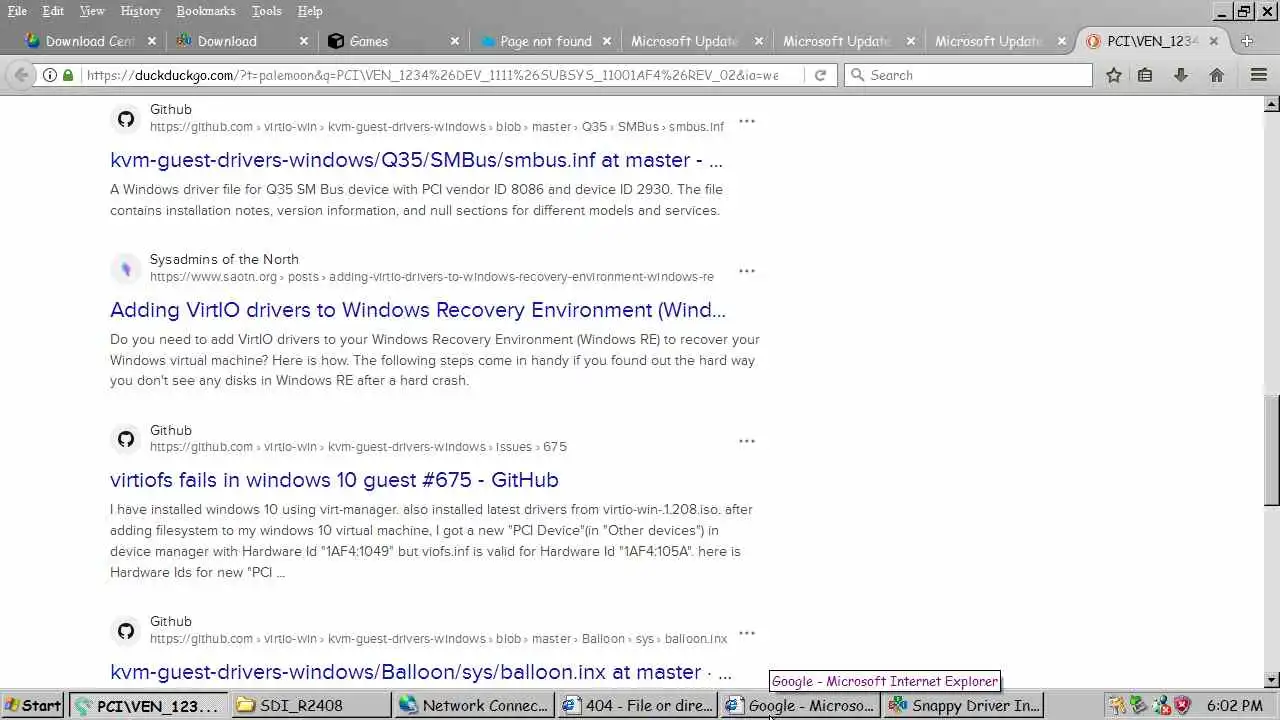Viewport: 1280px width, 720px height.
Task: Open the Tools menu
Action: click(x=266, y=11)
